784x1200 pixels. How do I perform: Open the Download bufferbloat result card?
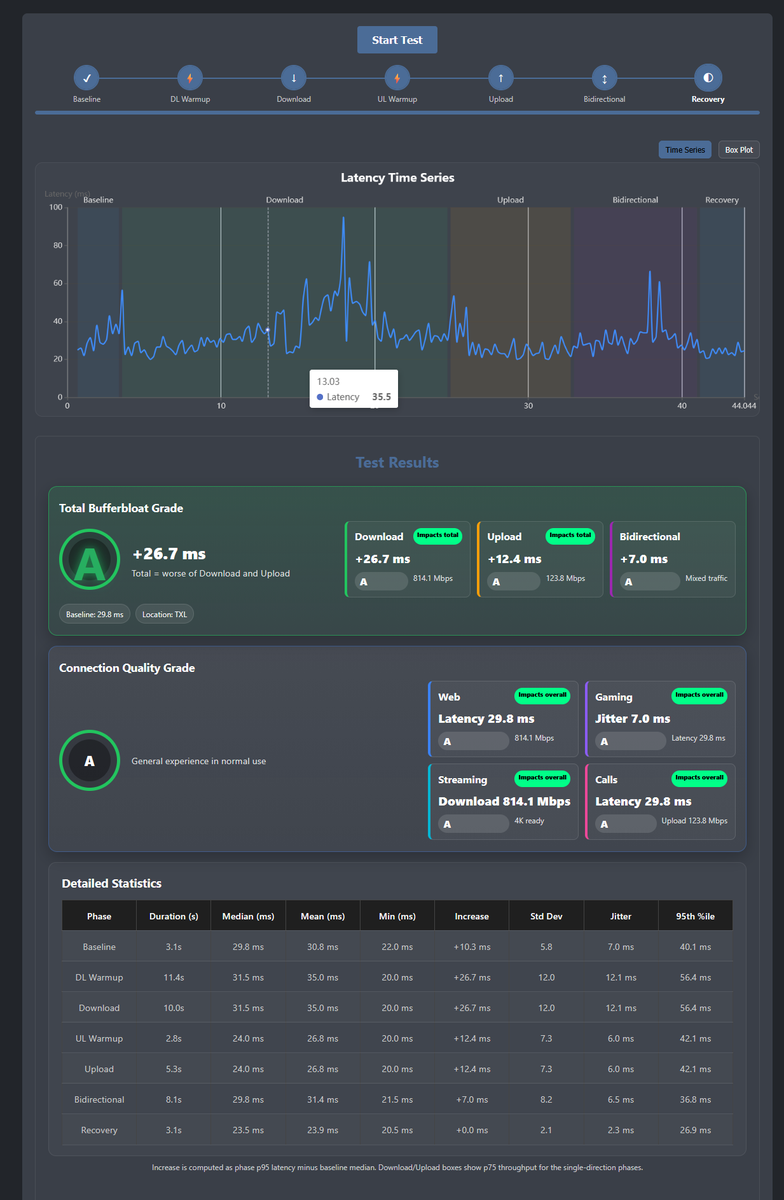pos(407,559)
